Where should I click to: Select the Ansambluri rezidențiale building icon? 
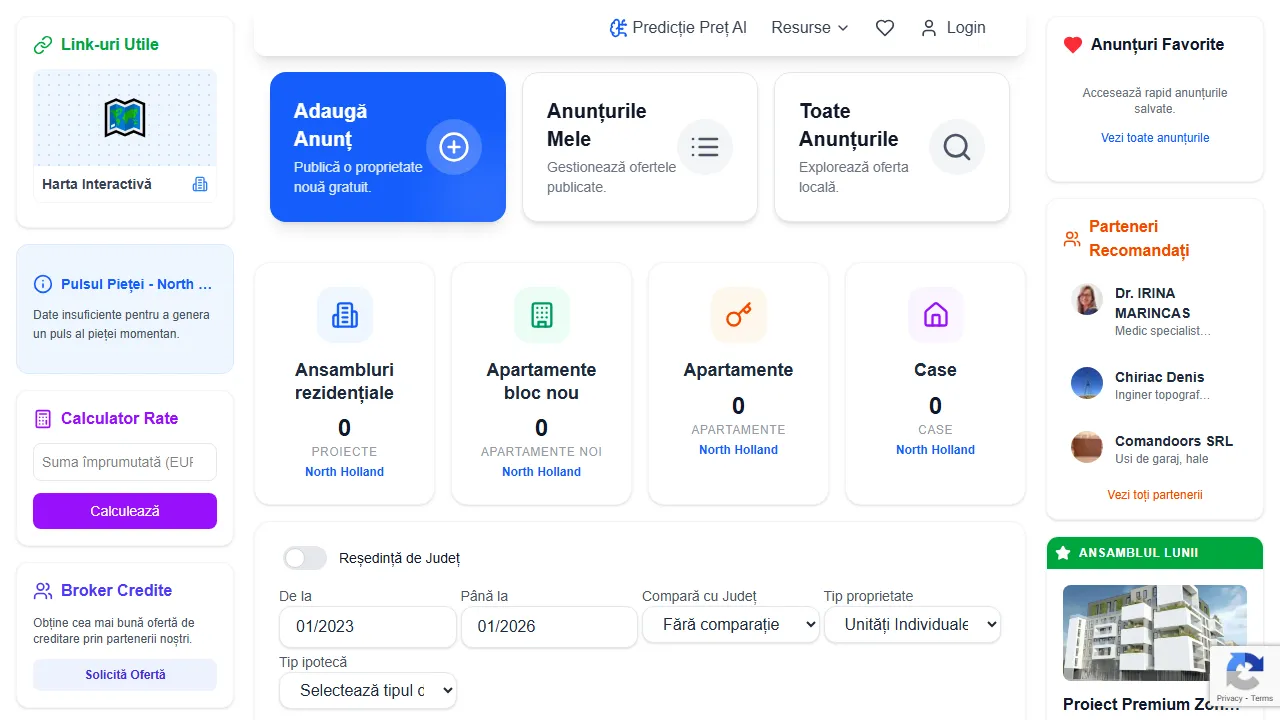(x=344, y=315)
